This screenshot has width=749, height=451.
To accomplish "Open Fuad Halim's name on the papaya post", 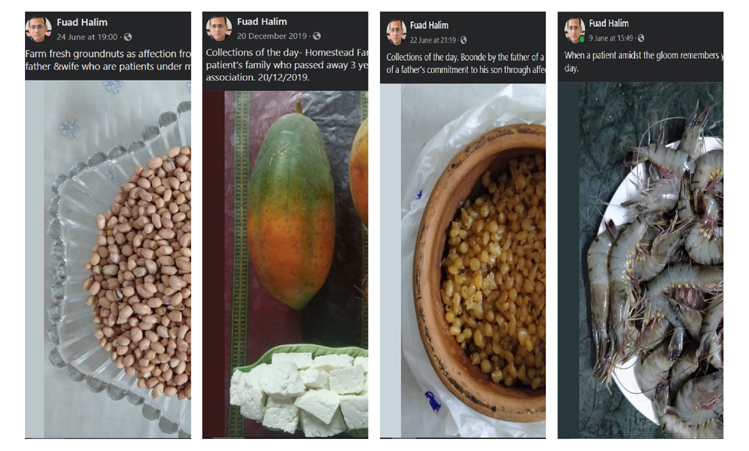I will (x=260, y=21).
